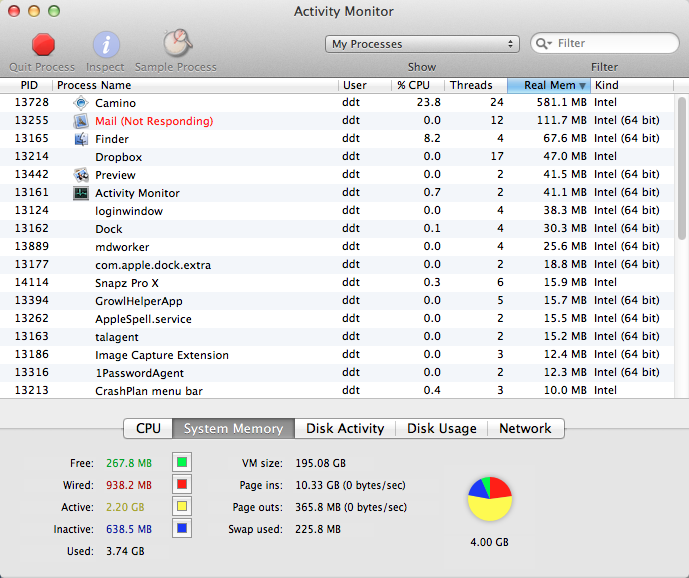The height and width of the screenshot is (578, 689).
Task: Select the Camino app icon
Action: [x=81, y=103]
